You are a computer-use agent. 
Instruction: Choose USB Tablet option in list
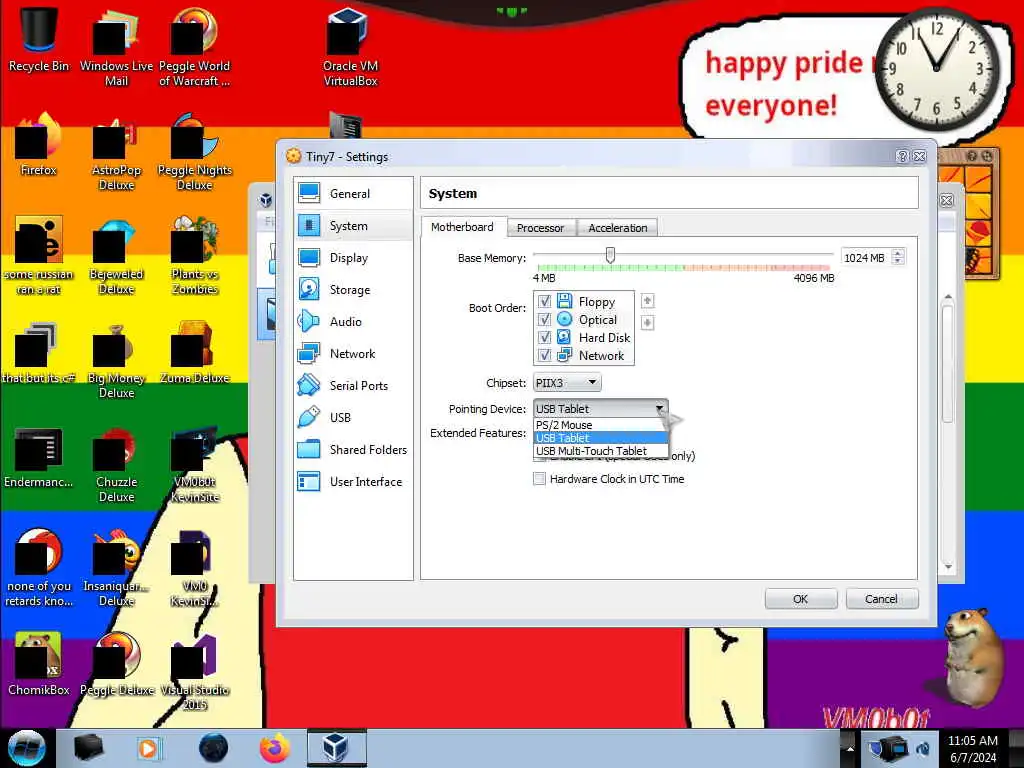point(601,438)
